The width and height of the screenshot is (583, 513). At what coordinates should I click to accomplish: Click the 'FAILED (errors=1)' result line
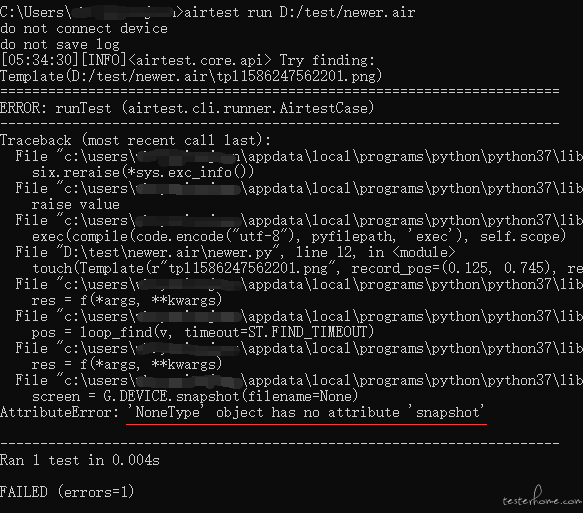click(x=67, y=492)
